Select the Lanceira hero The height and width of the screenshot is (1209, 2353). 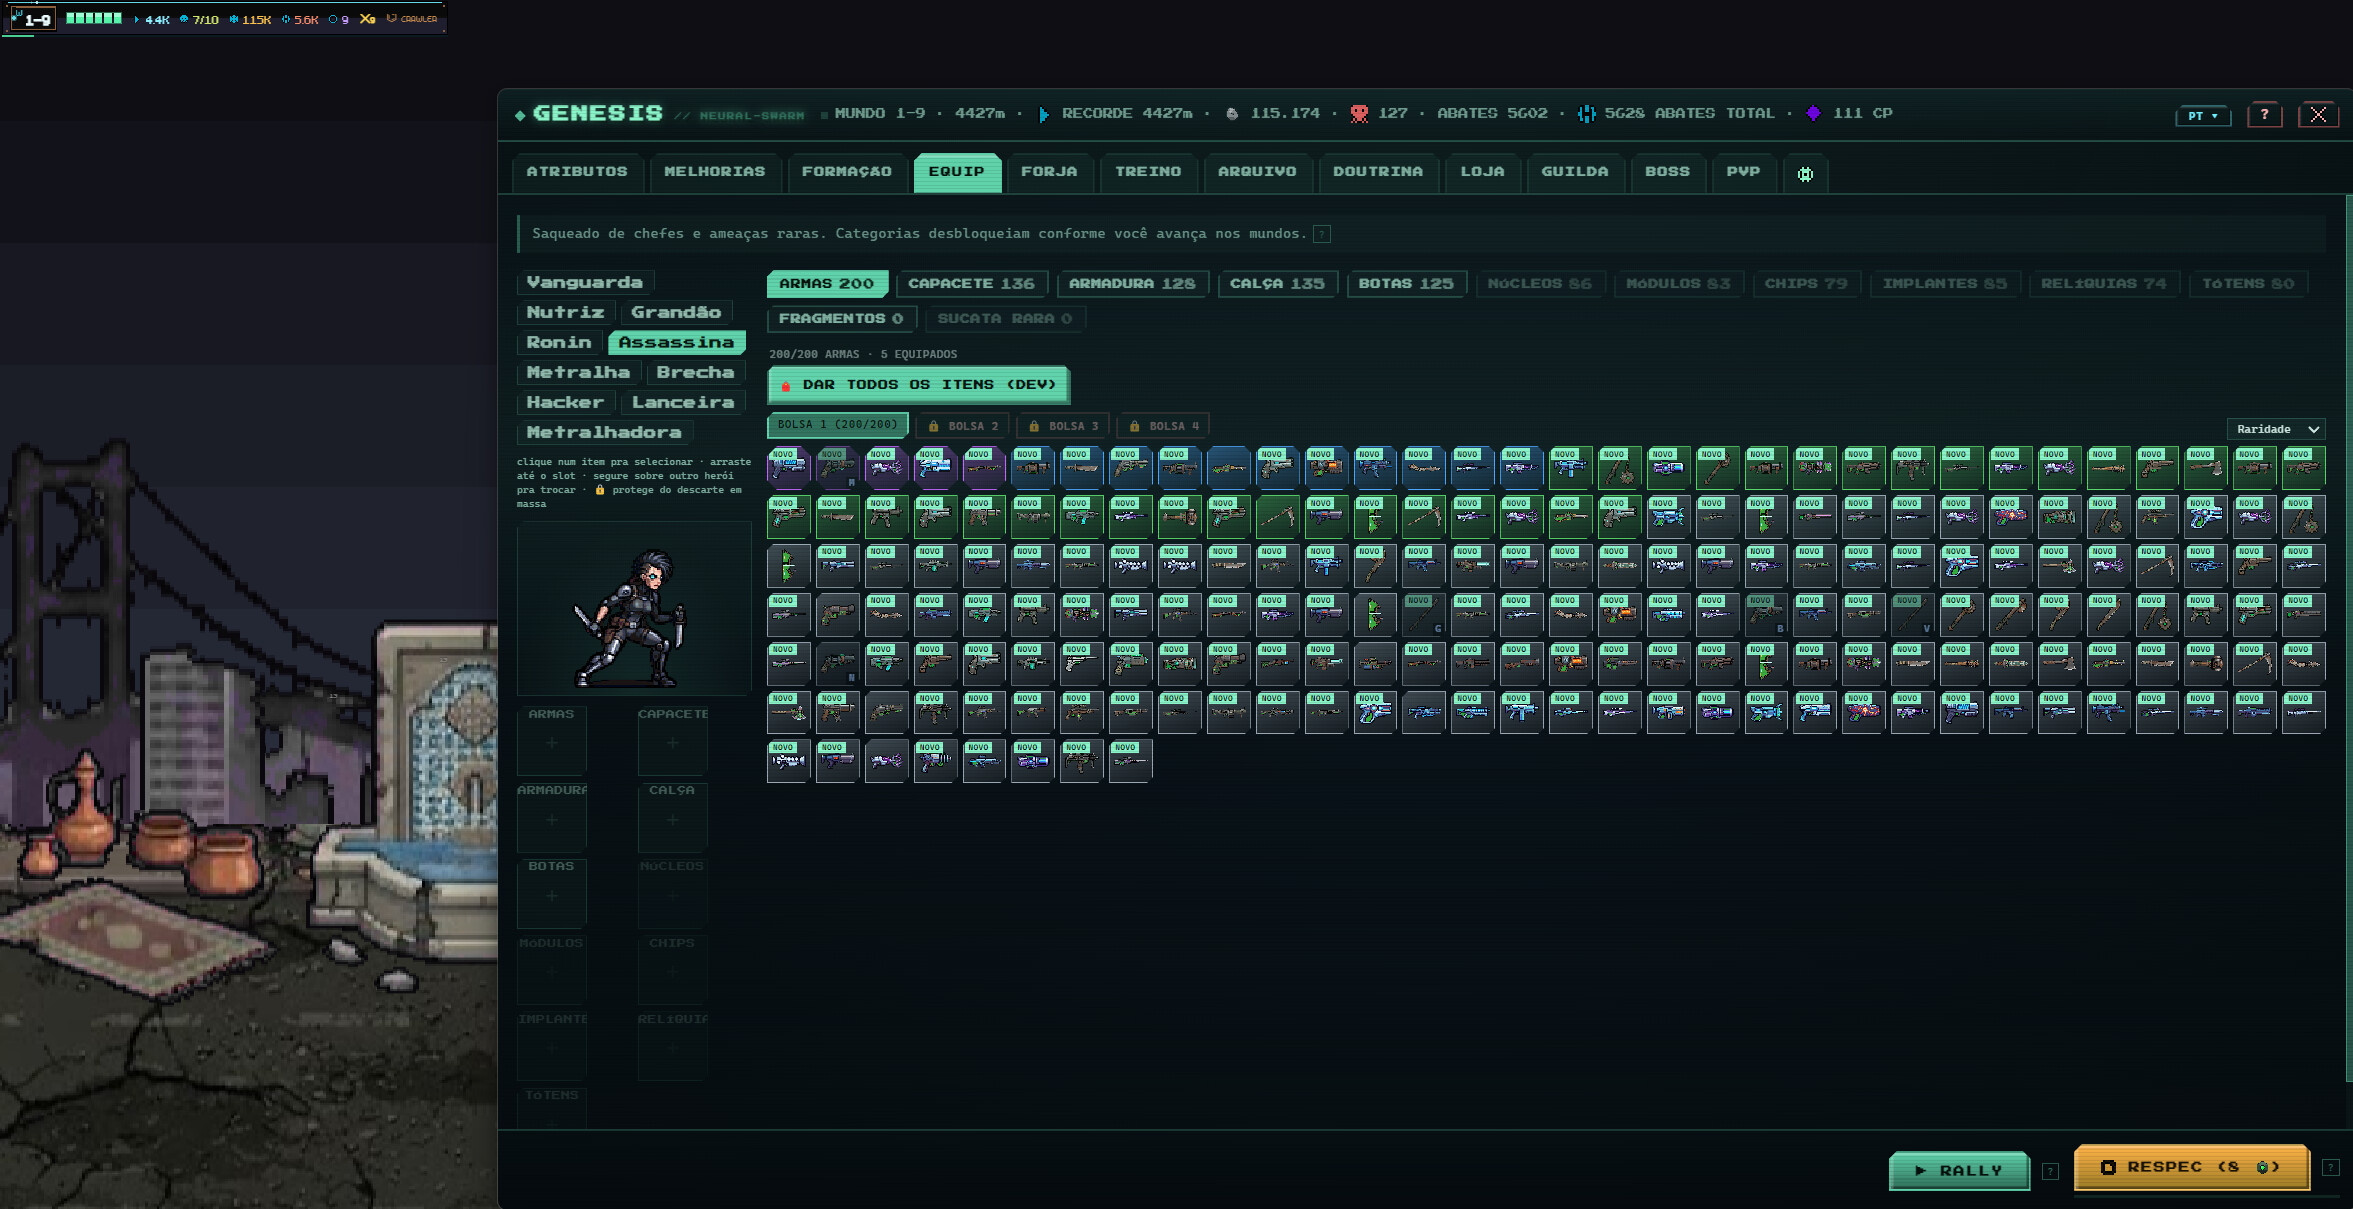(x=683, y=403)
